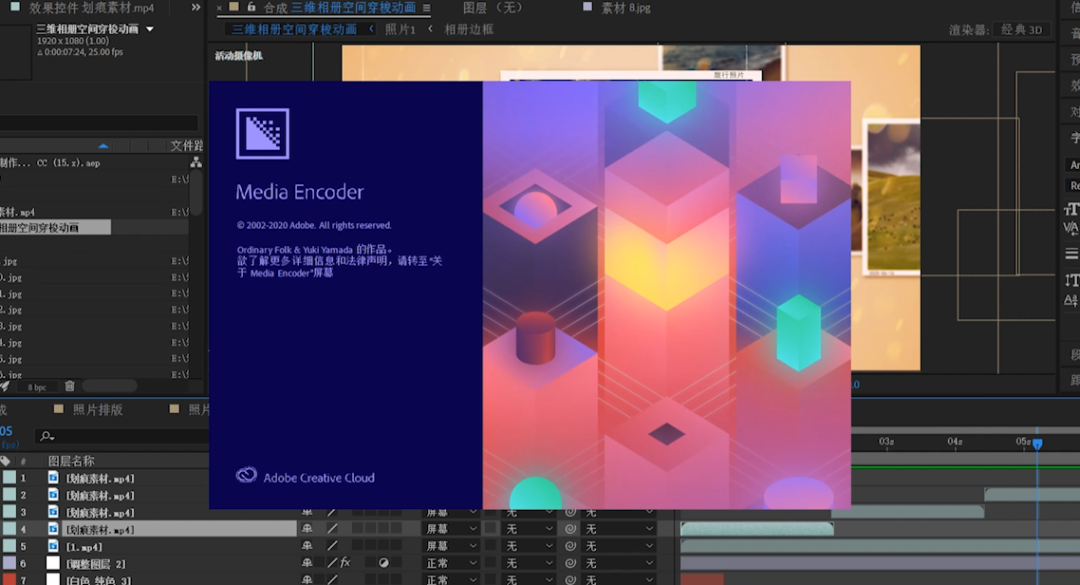
Task: Click the 8 bpc color depth button
Action: tap(37, 387)
